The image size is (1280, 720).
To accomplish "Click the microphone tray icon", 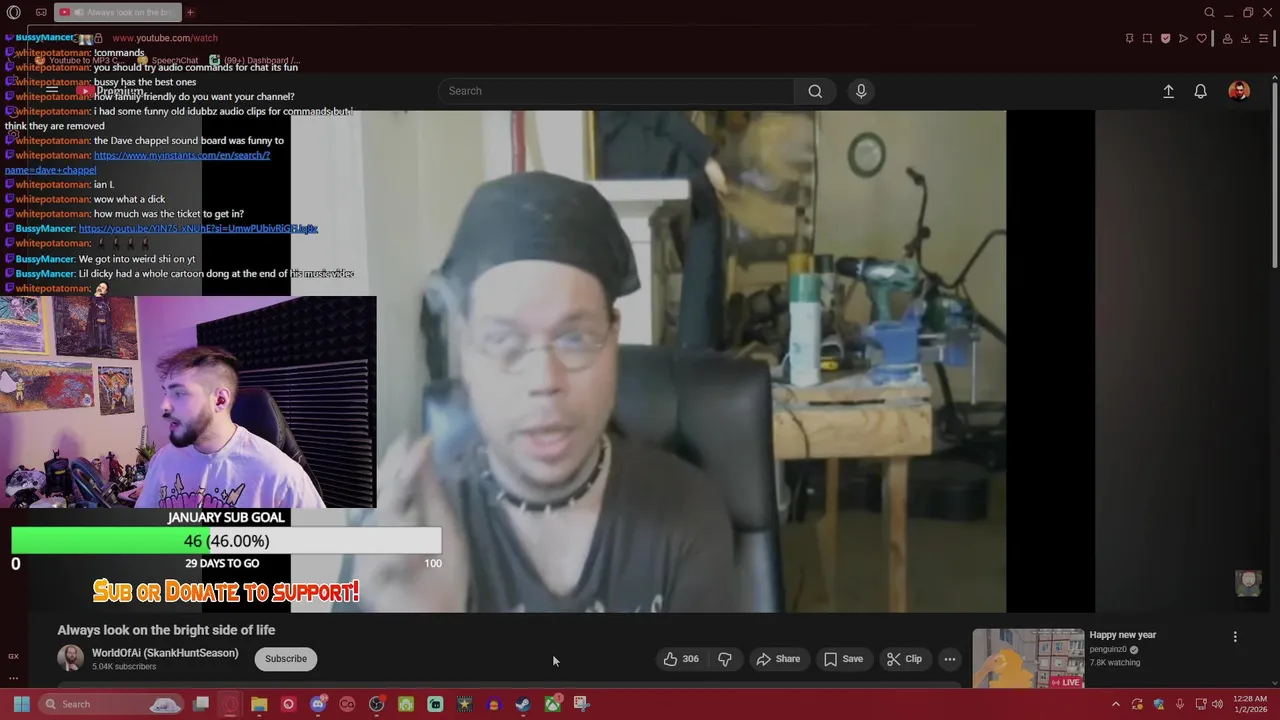I will [1180, 704].
